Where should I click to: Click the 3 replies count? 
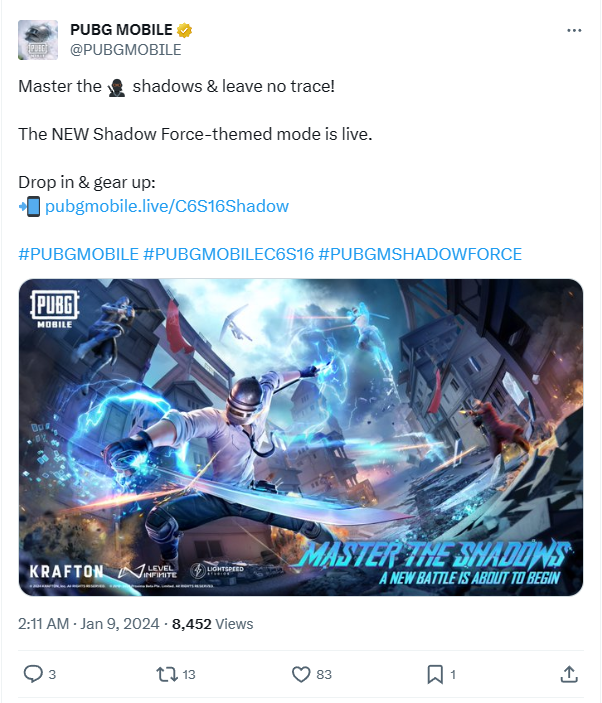pos(52,674)
